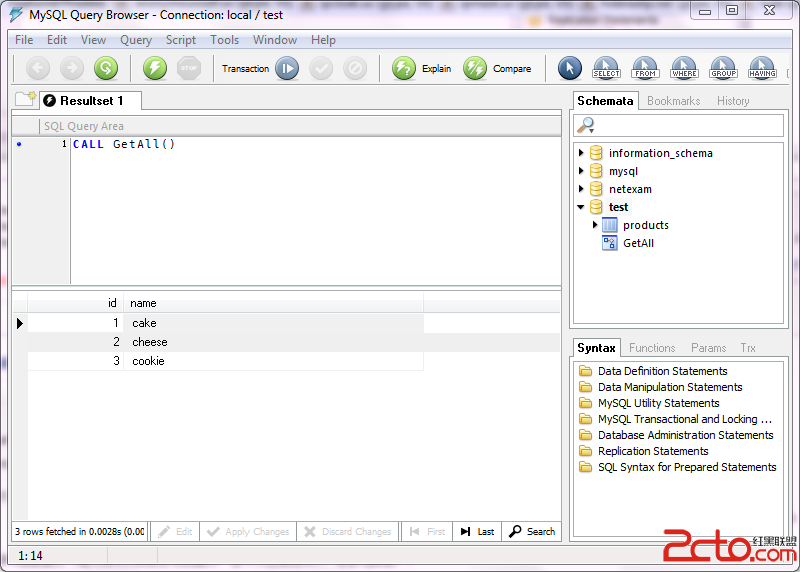800x572 pixels.
Task: Select the FROM clause tool
Action: point(645,68)
